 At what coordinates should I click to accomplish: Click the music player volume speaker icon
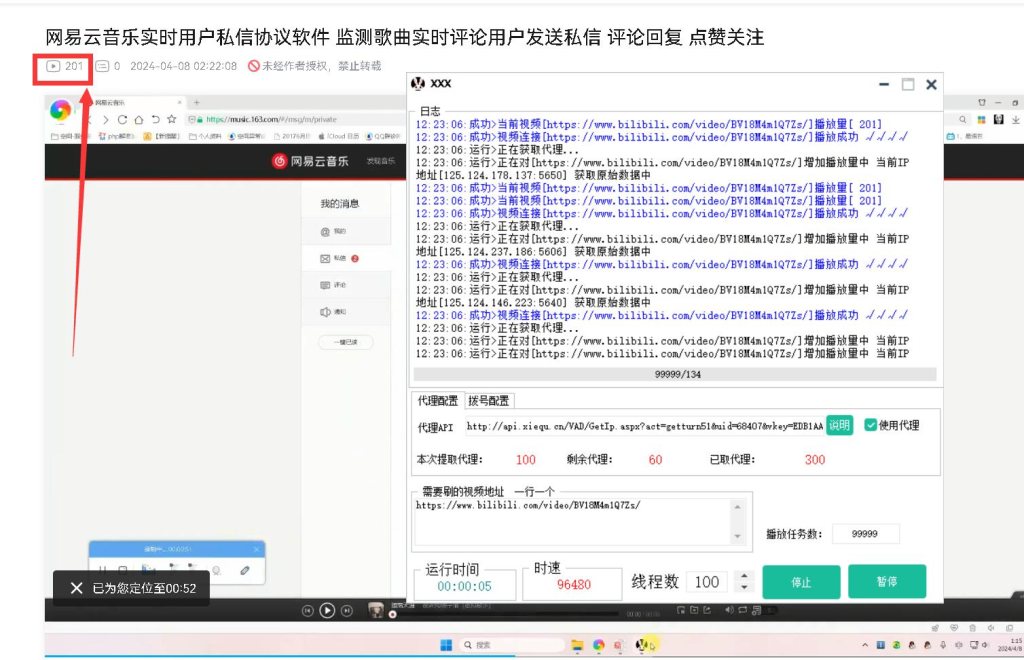click(729, 610)
